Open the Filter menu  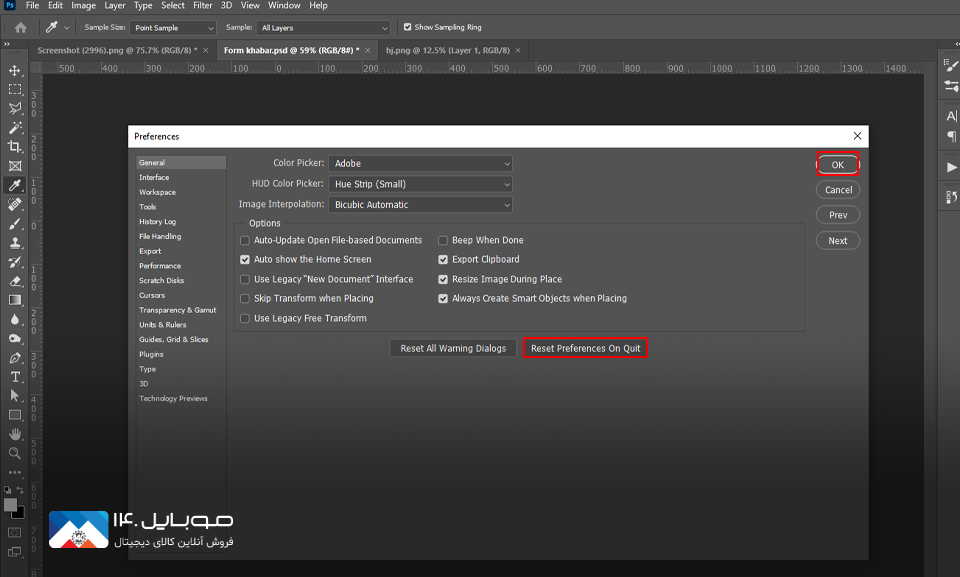click(x=203, y=6)
